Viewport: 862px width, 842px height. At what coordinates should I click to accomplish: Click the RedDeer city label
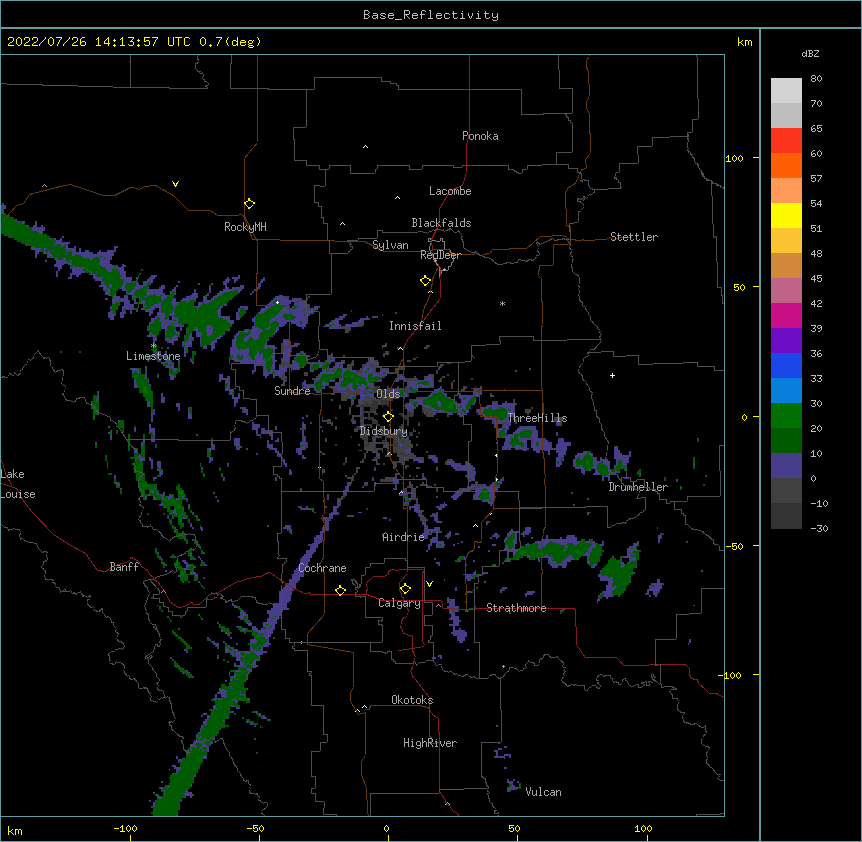[440, 255]
